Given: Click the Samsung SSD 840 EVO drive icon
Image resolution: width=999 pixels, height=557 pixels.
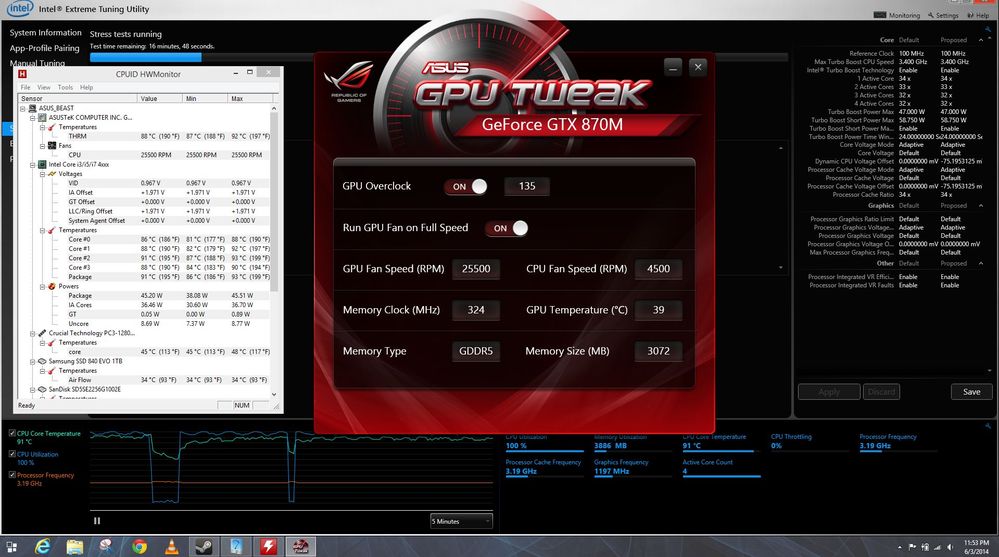Looking at the screenshot, I should [x=43, y=361].
